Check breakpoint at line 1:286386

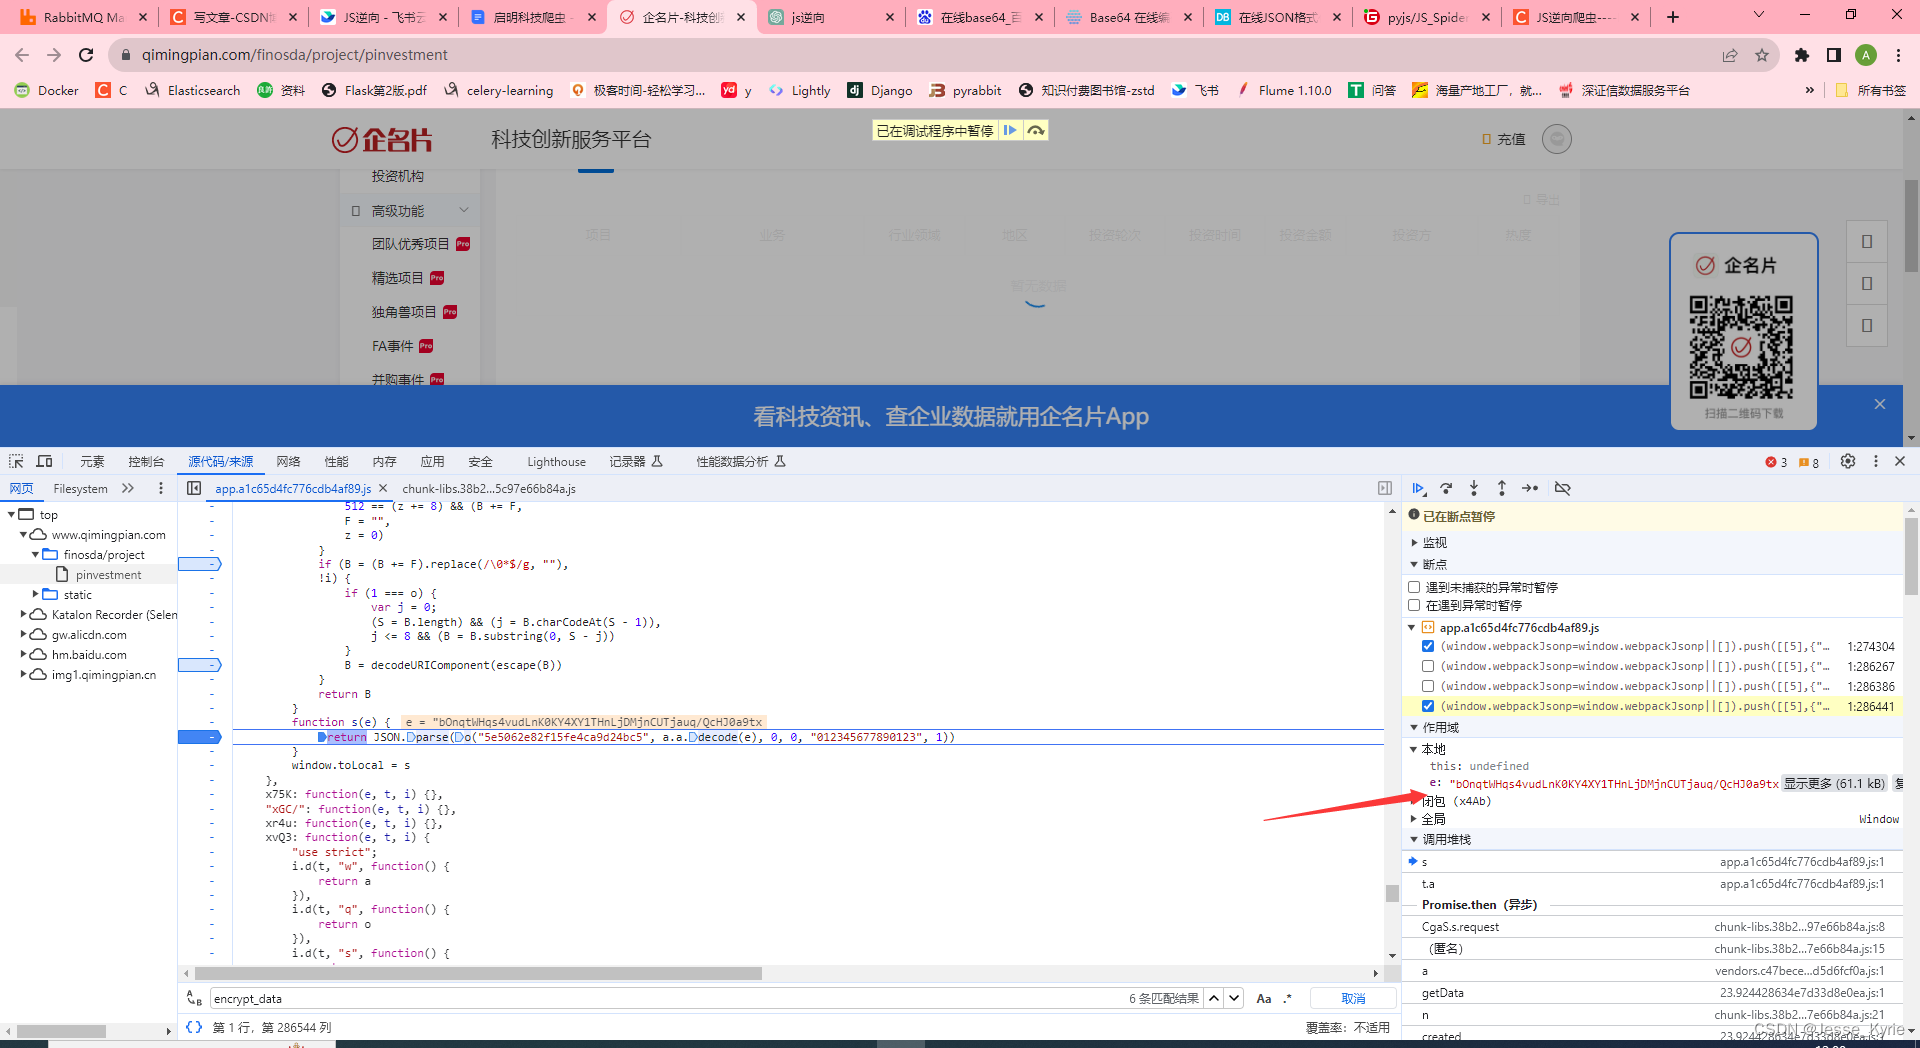click(1428, 686)
